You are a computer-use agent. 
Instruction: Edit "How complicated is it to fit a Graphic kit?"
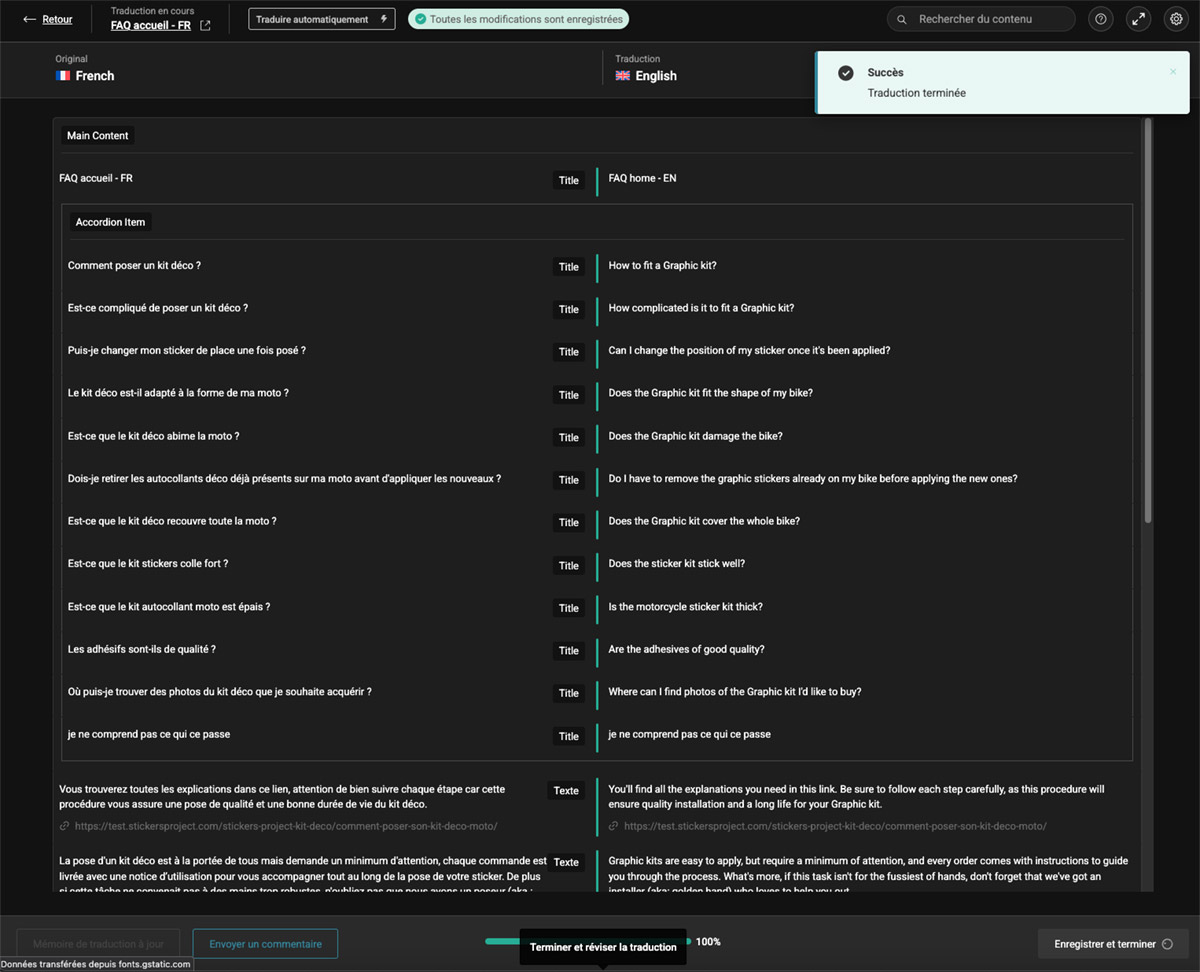coord(701,308)
